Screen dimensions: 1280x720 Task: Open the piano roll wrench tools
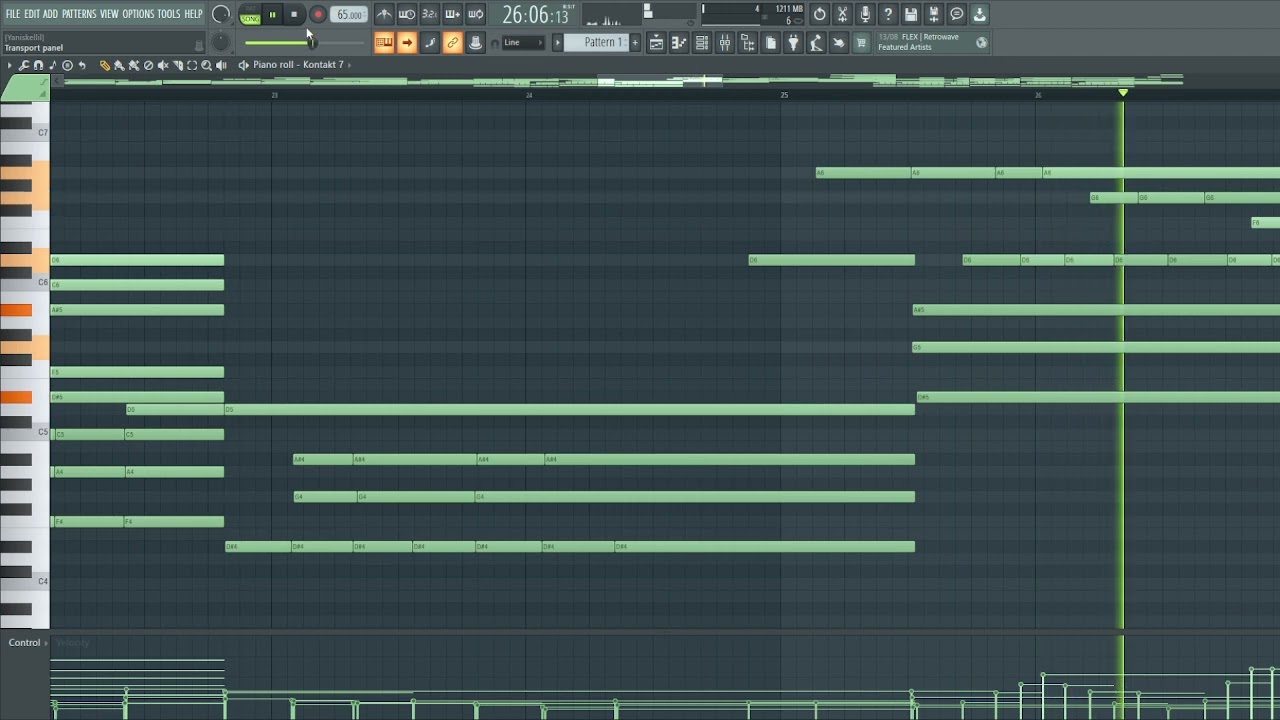pos(24,65)
